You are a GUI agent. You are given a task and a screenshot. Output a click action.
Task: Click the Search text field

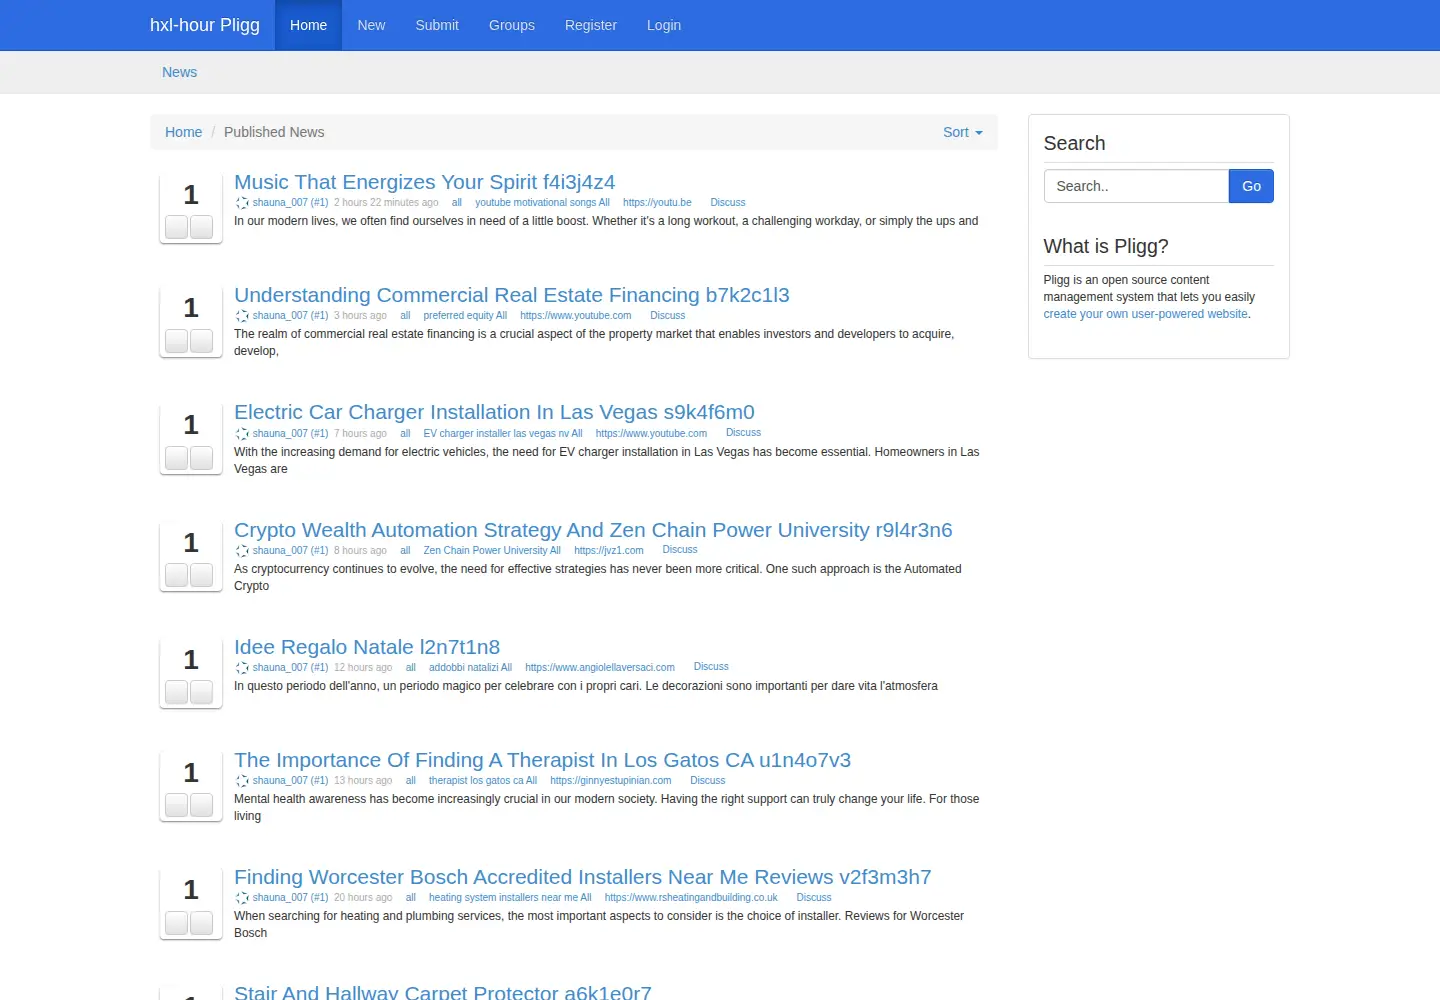(1136, 186)
